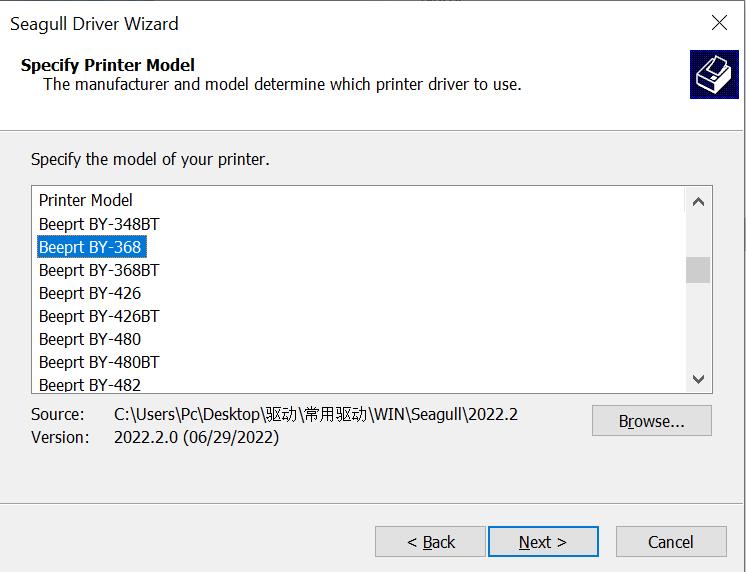
Task: Click the driver source folder path text
Action: [x=315, y=414]
